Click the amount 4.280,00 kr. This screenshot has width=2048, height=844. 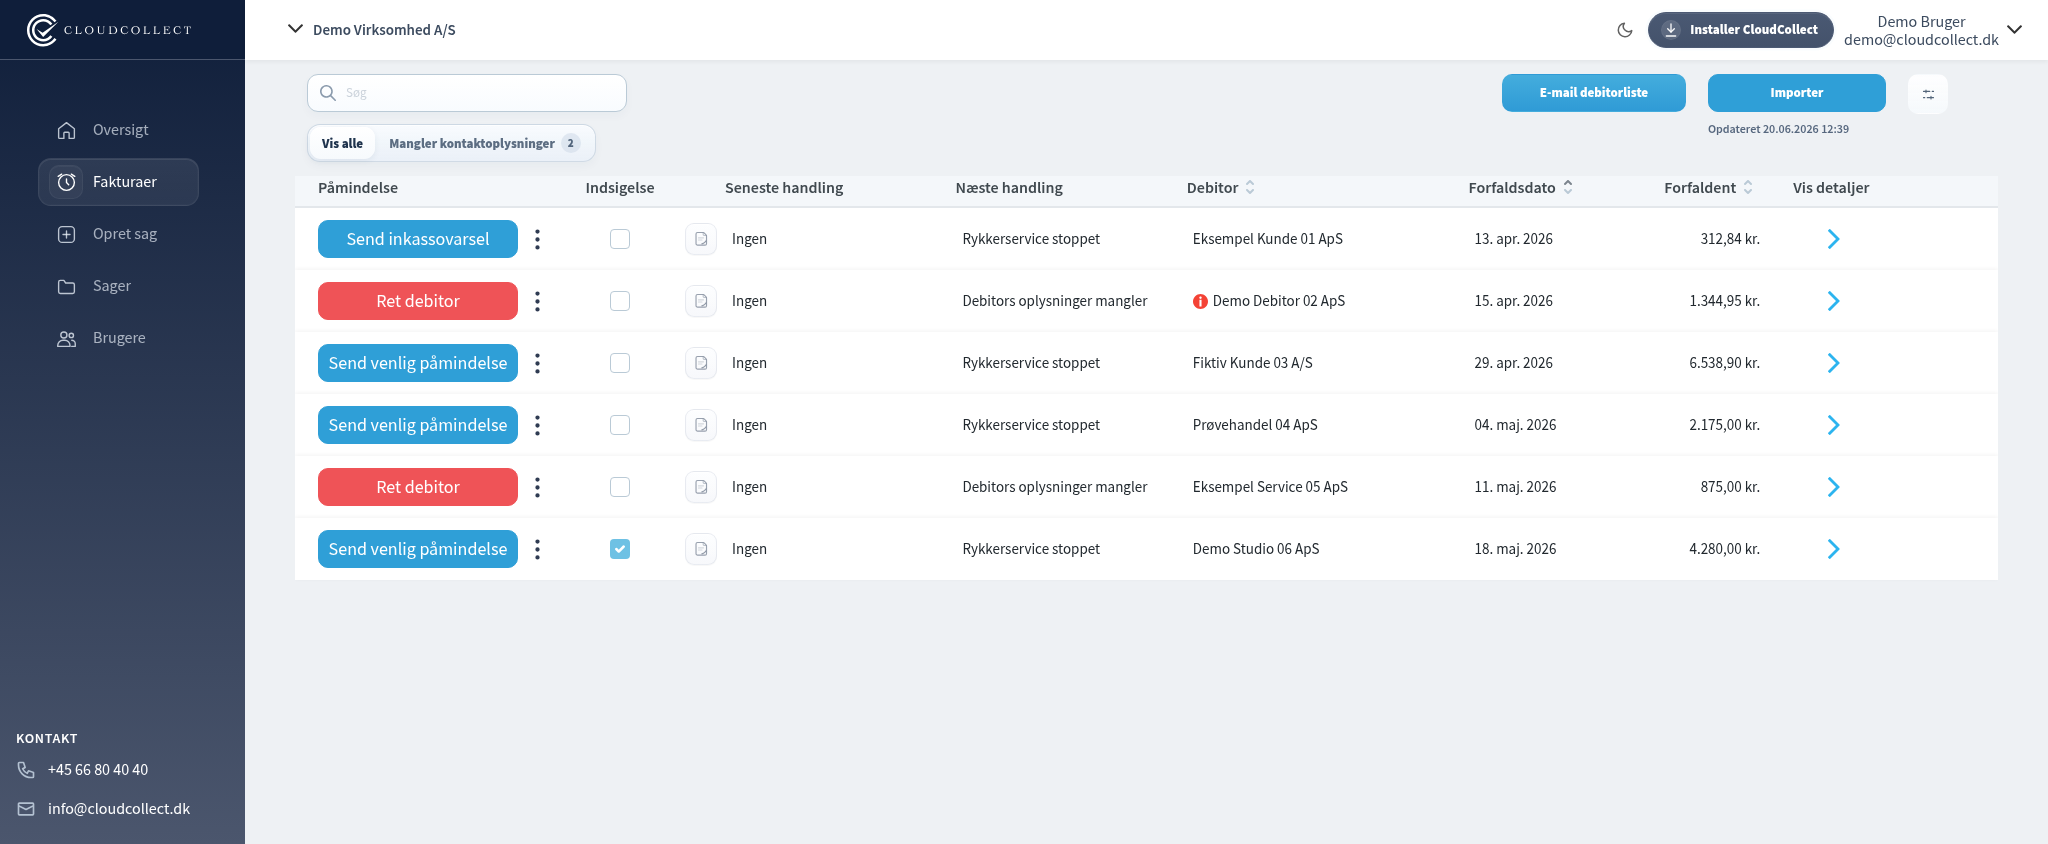coord(1725,549)
